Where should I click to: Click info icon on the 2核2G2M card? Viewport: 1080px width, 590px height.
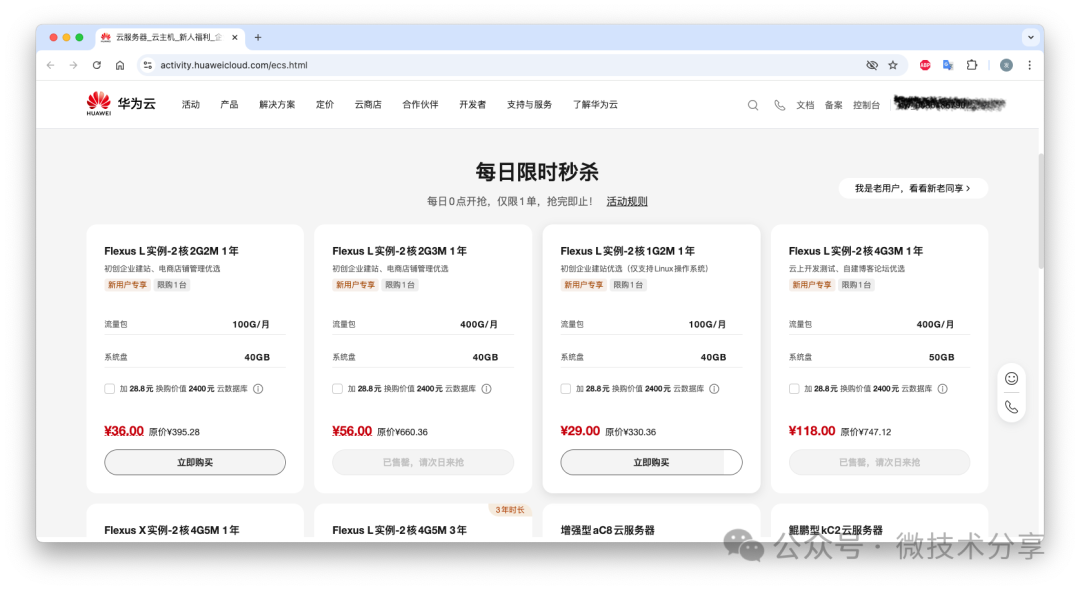[258, 388]
